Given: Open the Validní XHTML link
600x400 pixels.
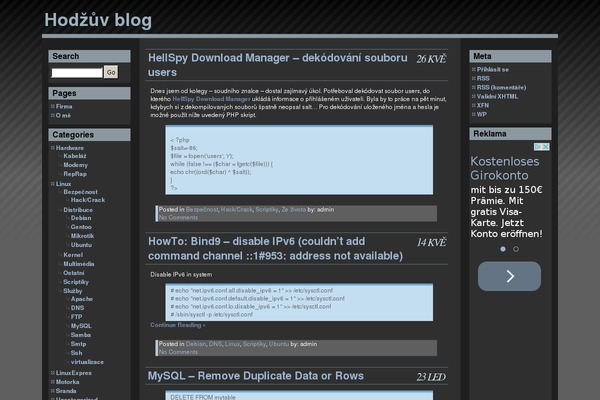Looking at the screenshot, I should tap(497, 96).
